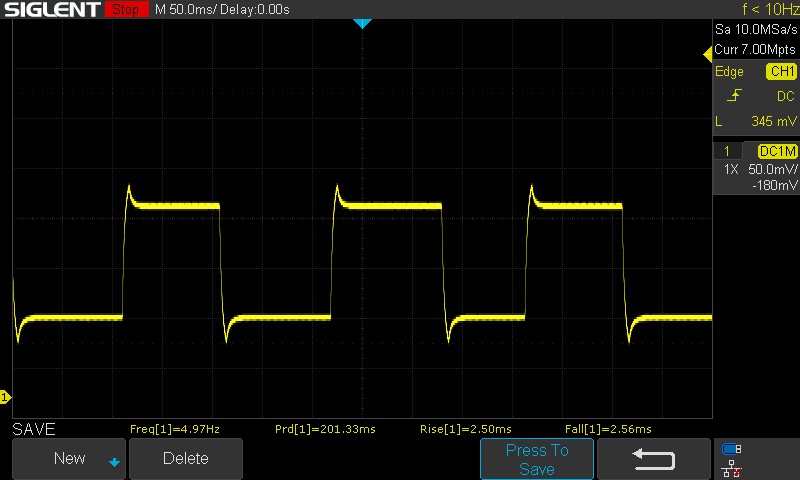800x480 pixels.
Task: Click the -180mV offset value
Action: (774, 185)
